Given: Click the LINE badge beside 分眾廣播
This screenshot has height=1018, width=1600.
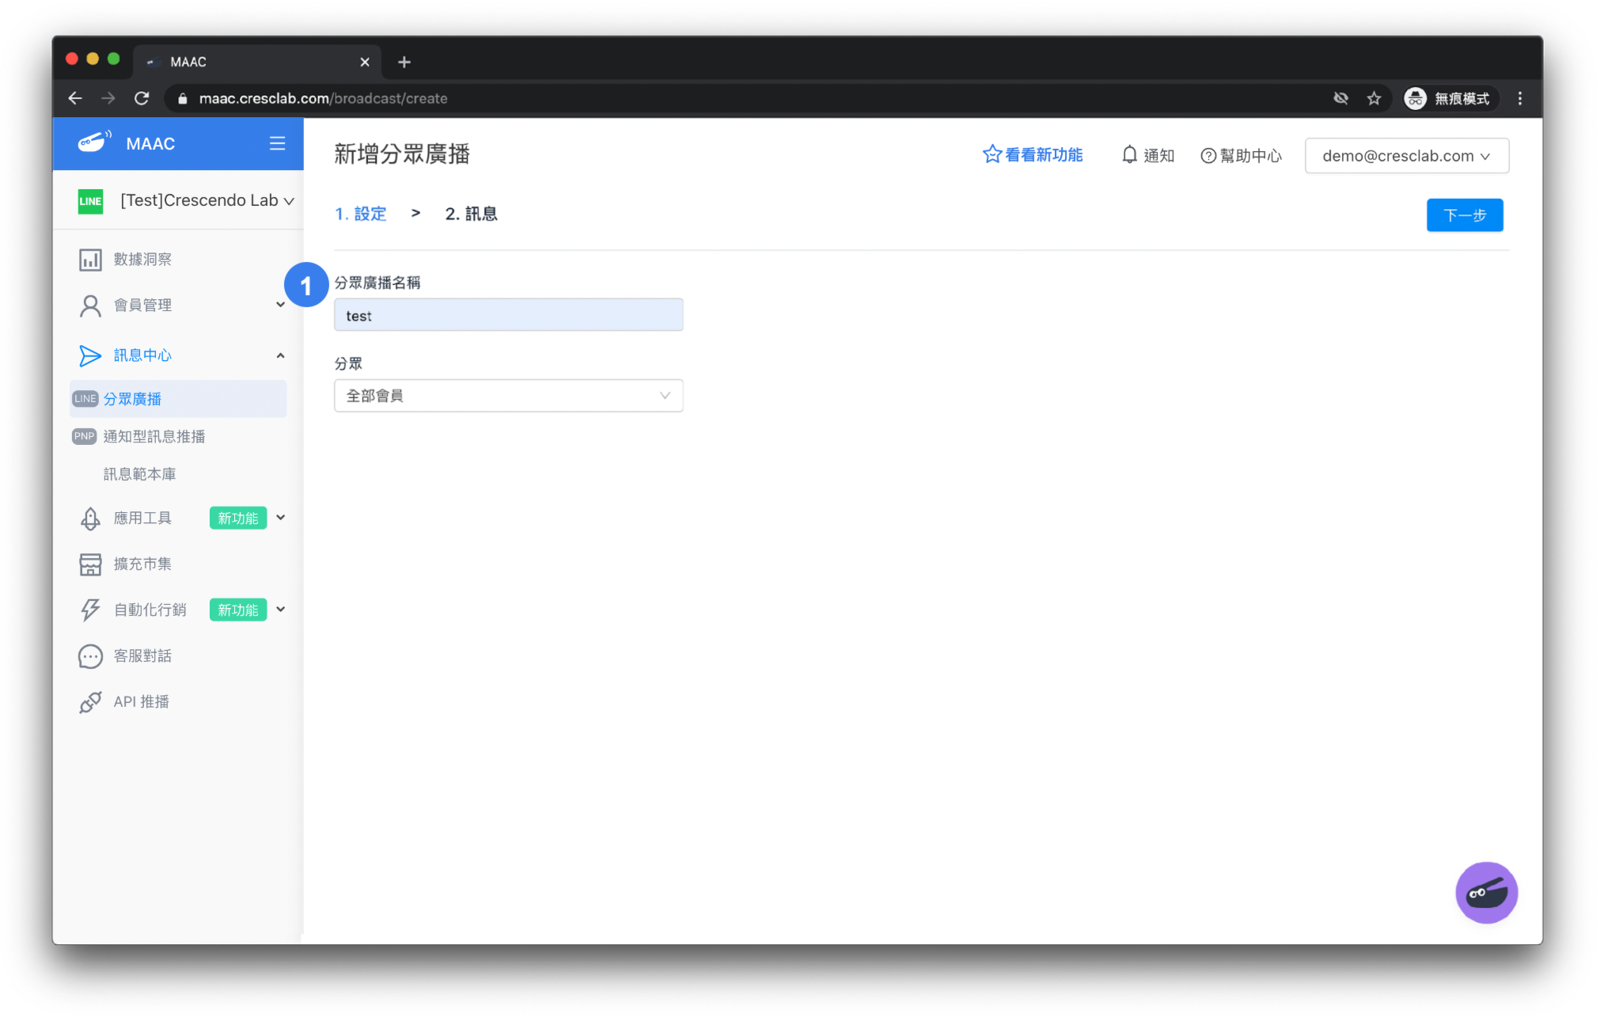Looking at the screenshot, I should [85, 399].
